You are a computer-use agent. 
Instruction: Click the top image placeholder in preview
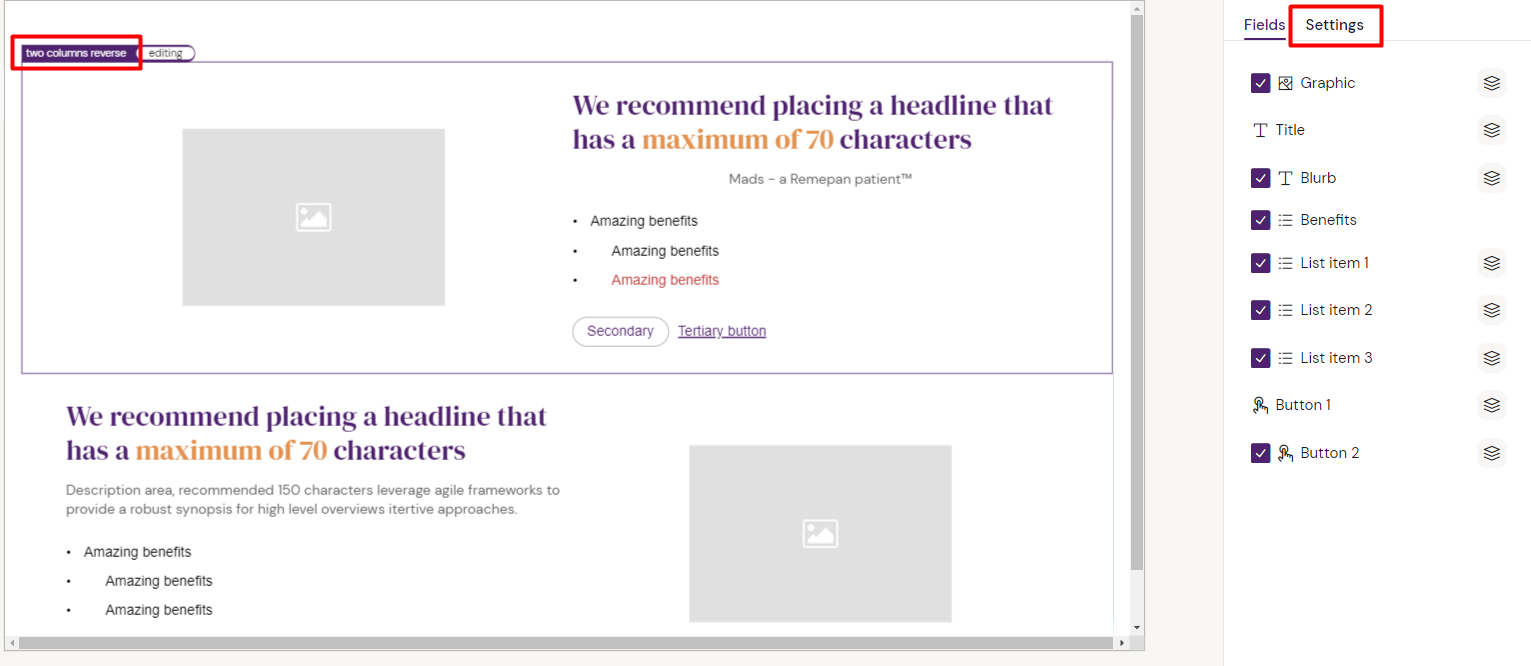[x=313, y=217]
